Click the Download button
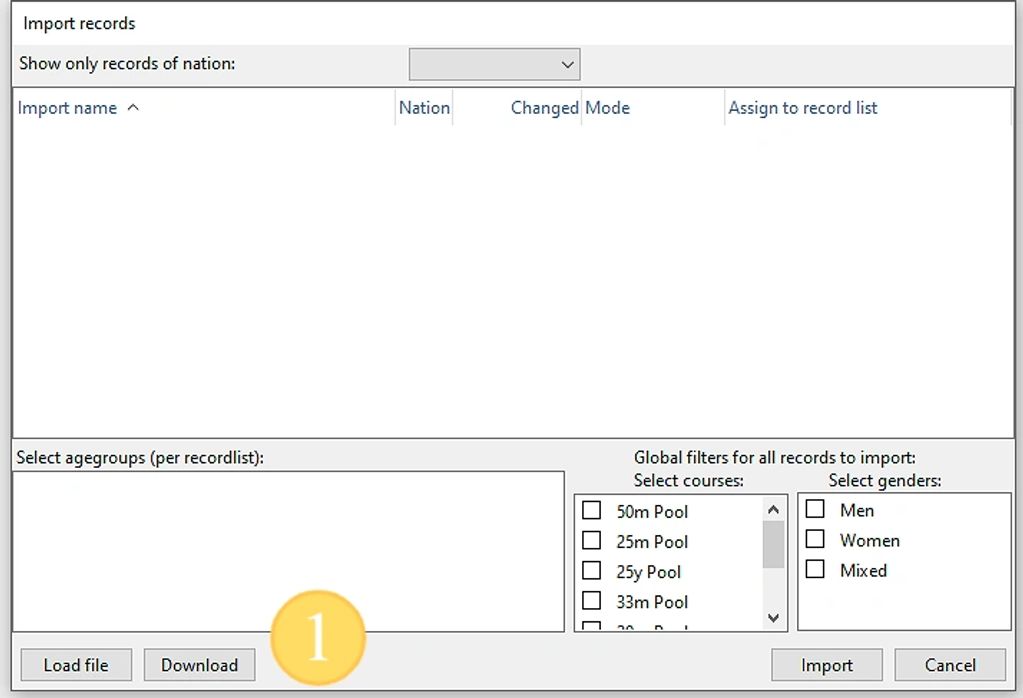The height and width of the screenshot is (698, 1023). (199, 665)
